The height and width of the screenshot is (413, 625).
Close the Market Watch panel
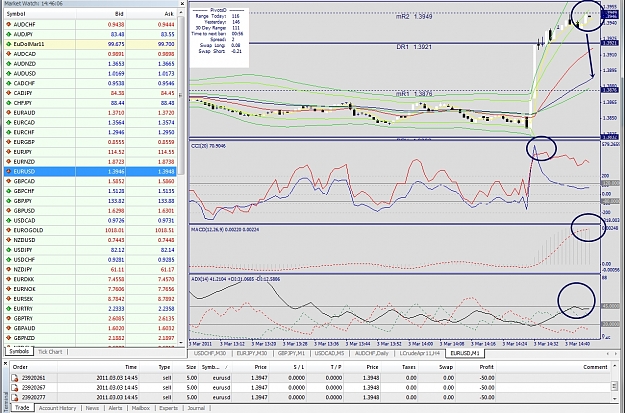182,4
